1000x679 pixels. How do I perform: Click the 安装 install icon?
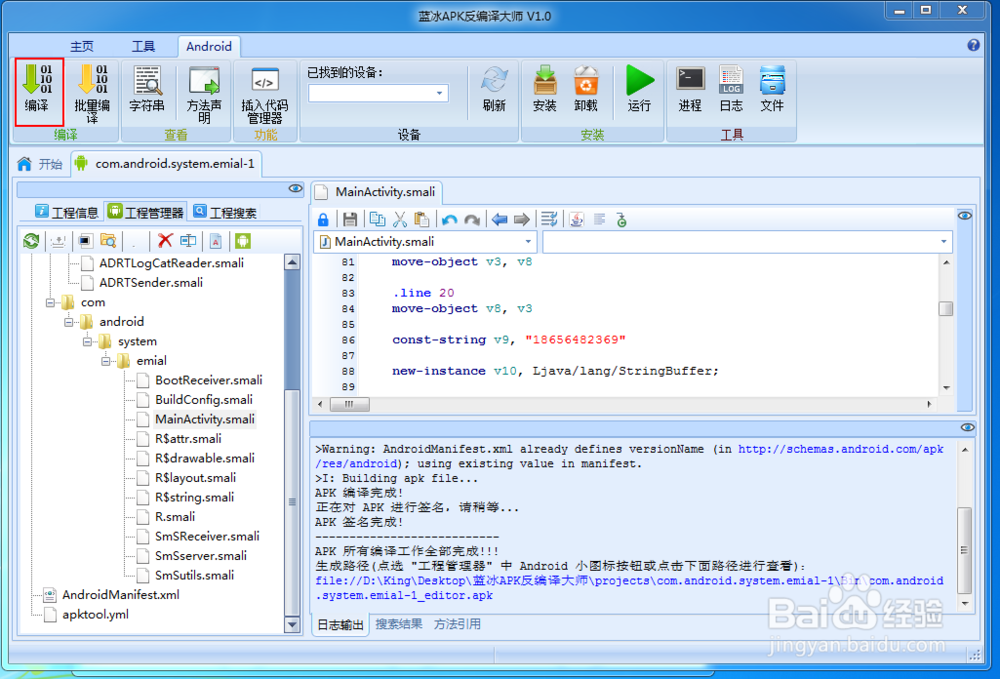click(x=545, y=89)
